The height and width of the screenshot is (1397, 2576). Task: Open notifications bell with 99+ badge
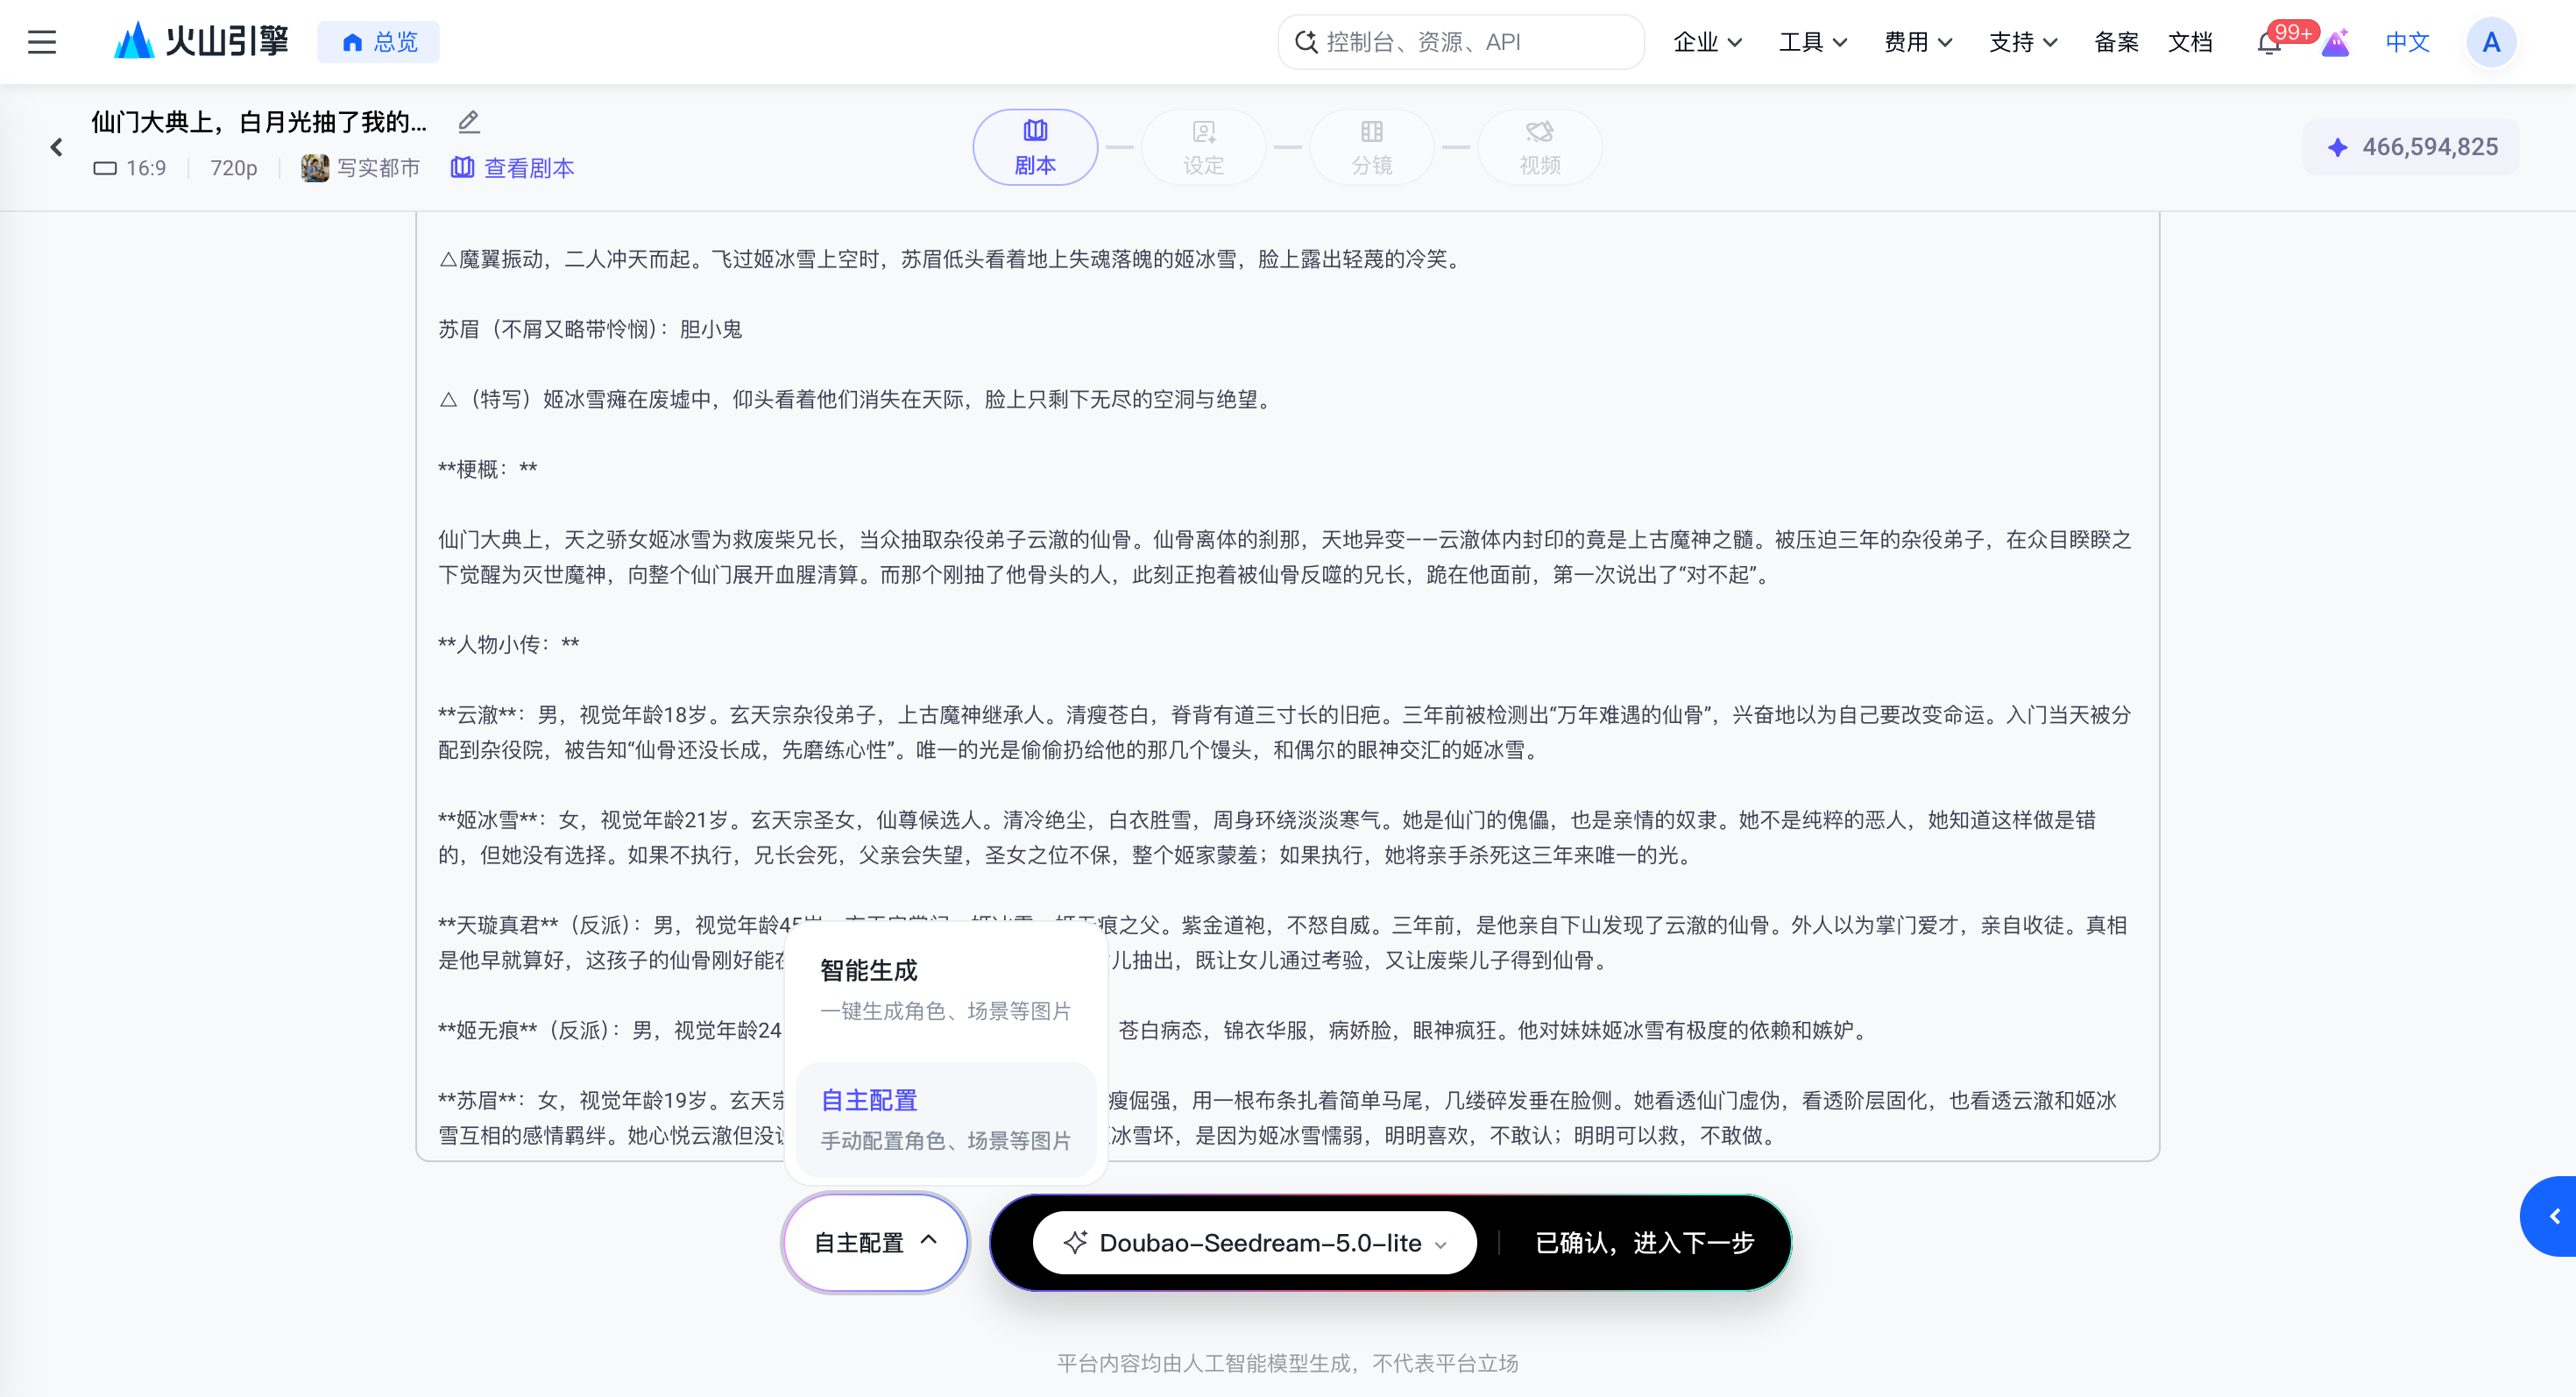point(2269,43)
